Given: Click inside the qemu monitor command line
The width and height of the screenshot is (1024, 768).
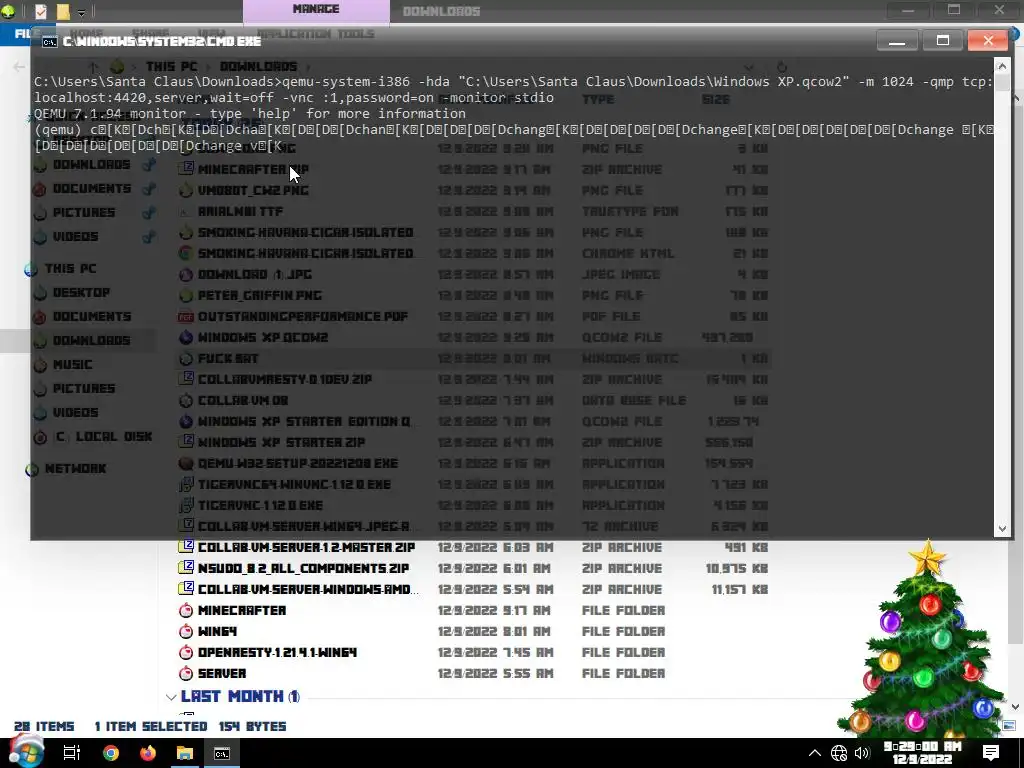Looking at the screenshot, I should pyautogui.click(x=513, y=137).
